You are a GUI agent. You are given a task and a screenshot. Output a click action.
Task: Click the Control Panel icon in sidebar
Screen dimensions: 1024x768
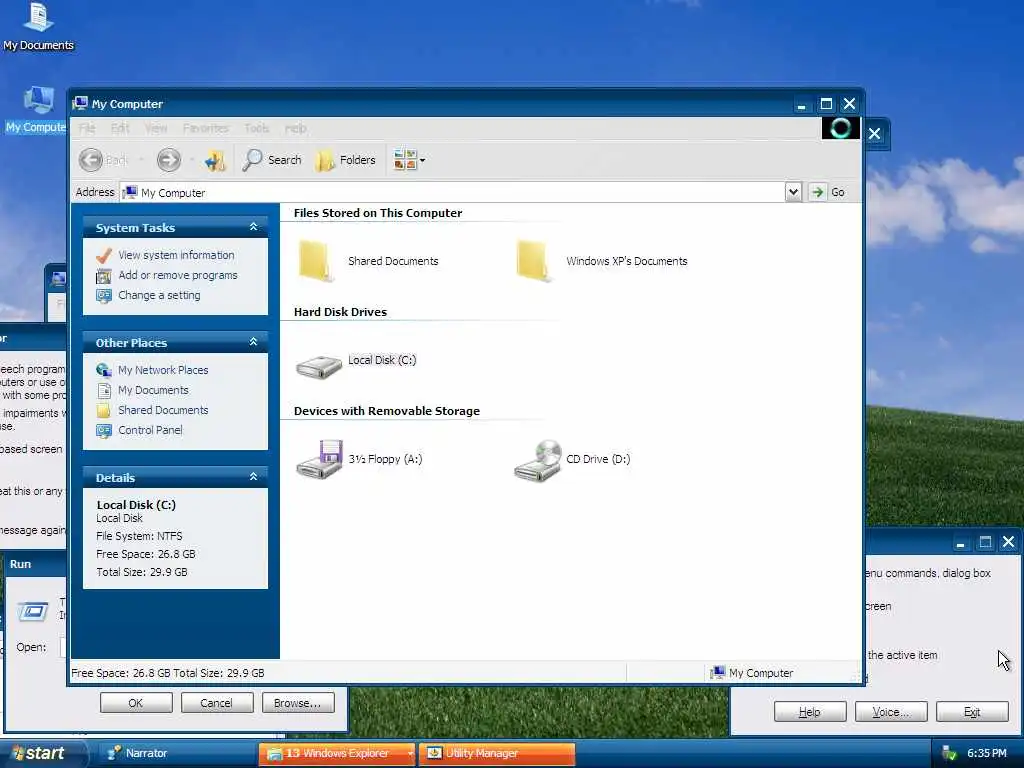[104, 430]
